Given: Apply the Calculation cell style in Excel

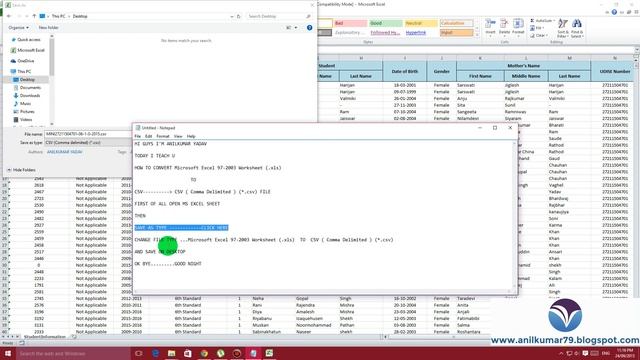Looking at the screenshot, I should [456, 23].
